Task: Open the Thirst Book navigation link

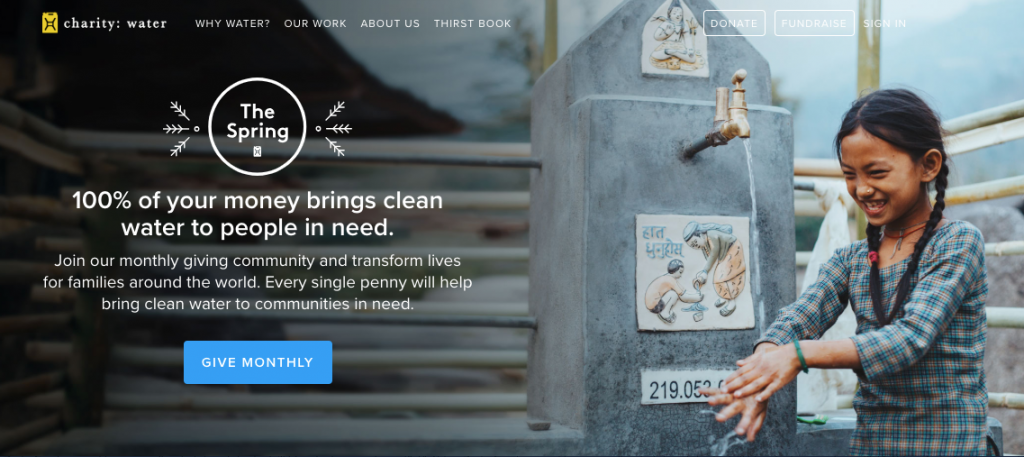Action: (x=473, y=24)
